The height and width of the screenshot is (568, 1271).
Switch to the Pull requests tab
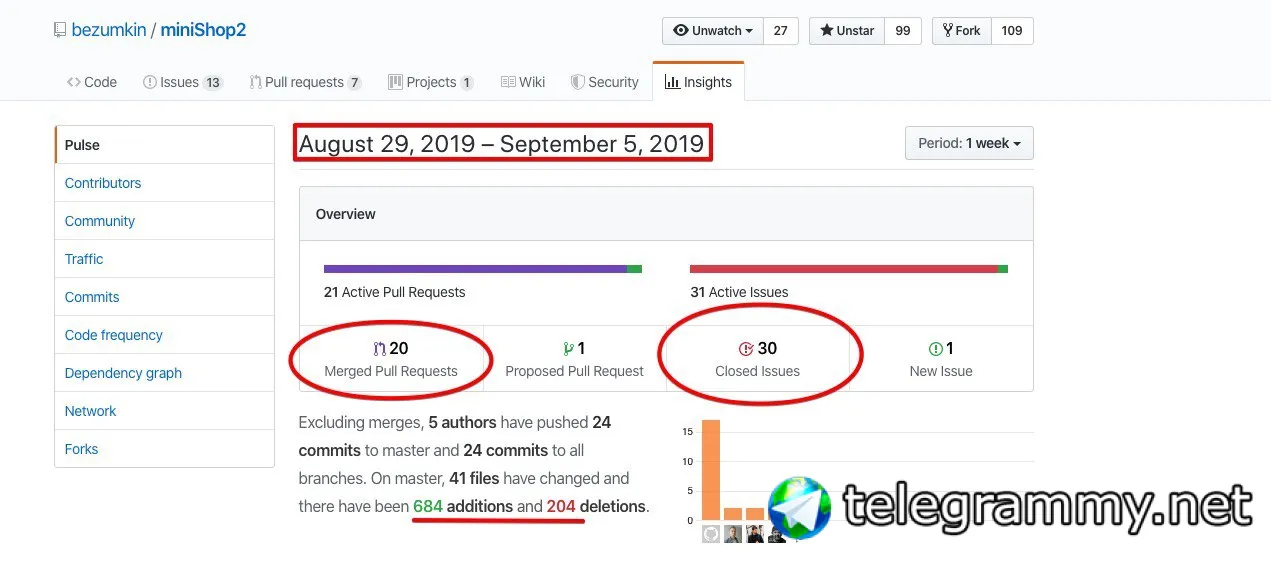point(306,82)
